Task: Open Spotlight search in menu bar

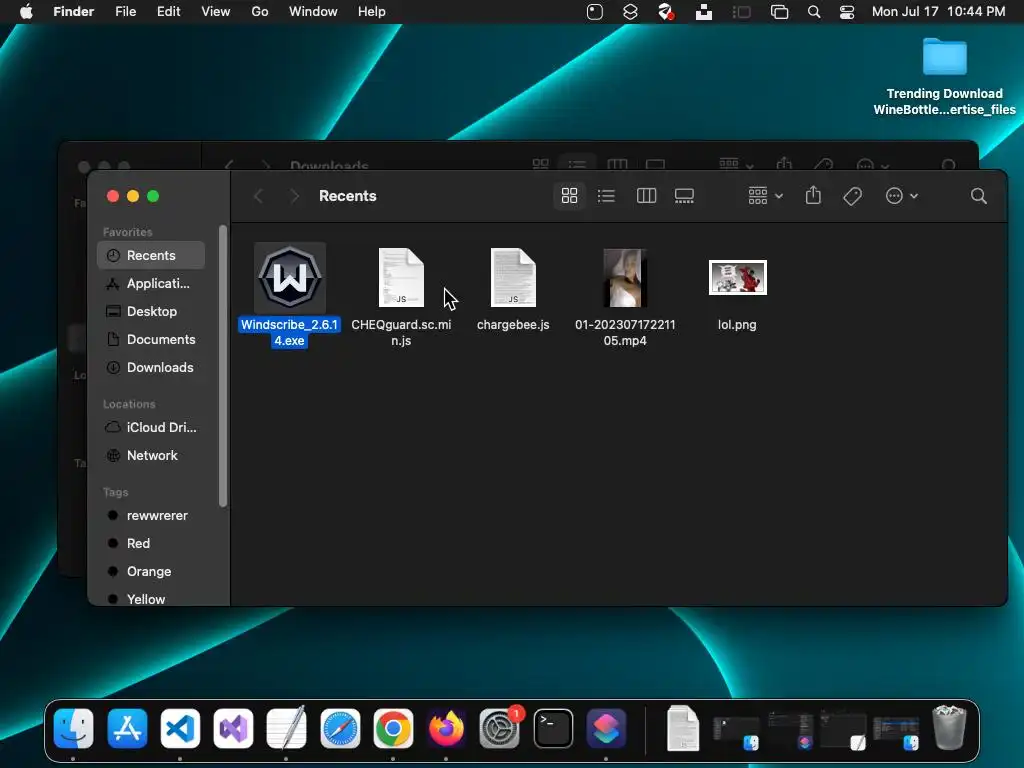Action: (814, 12)
